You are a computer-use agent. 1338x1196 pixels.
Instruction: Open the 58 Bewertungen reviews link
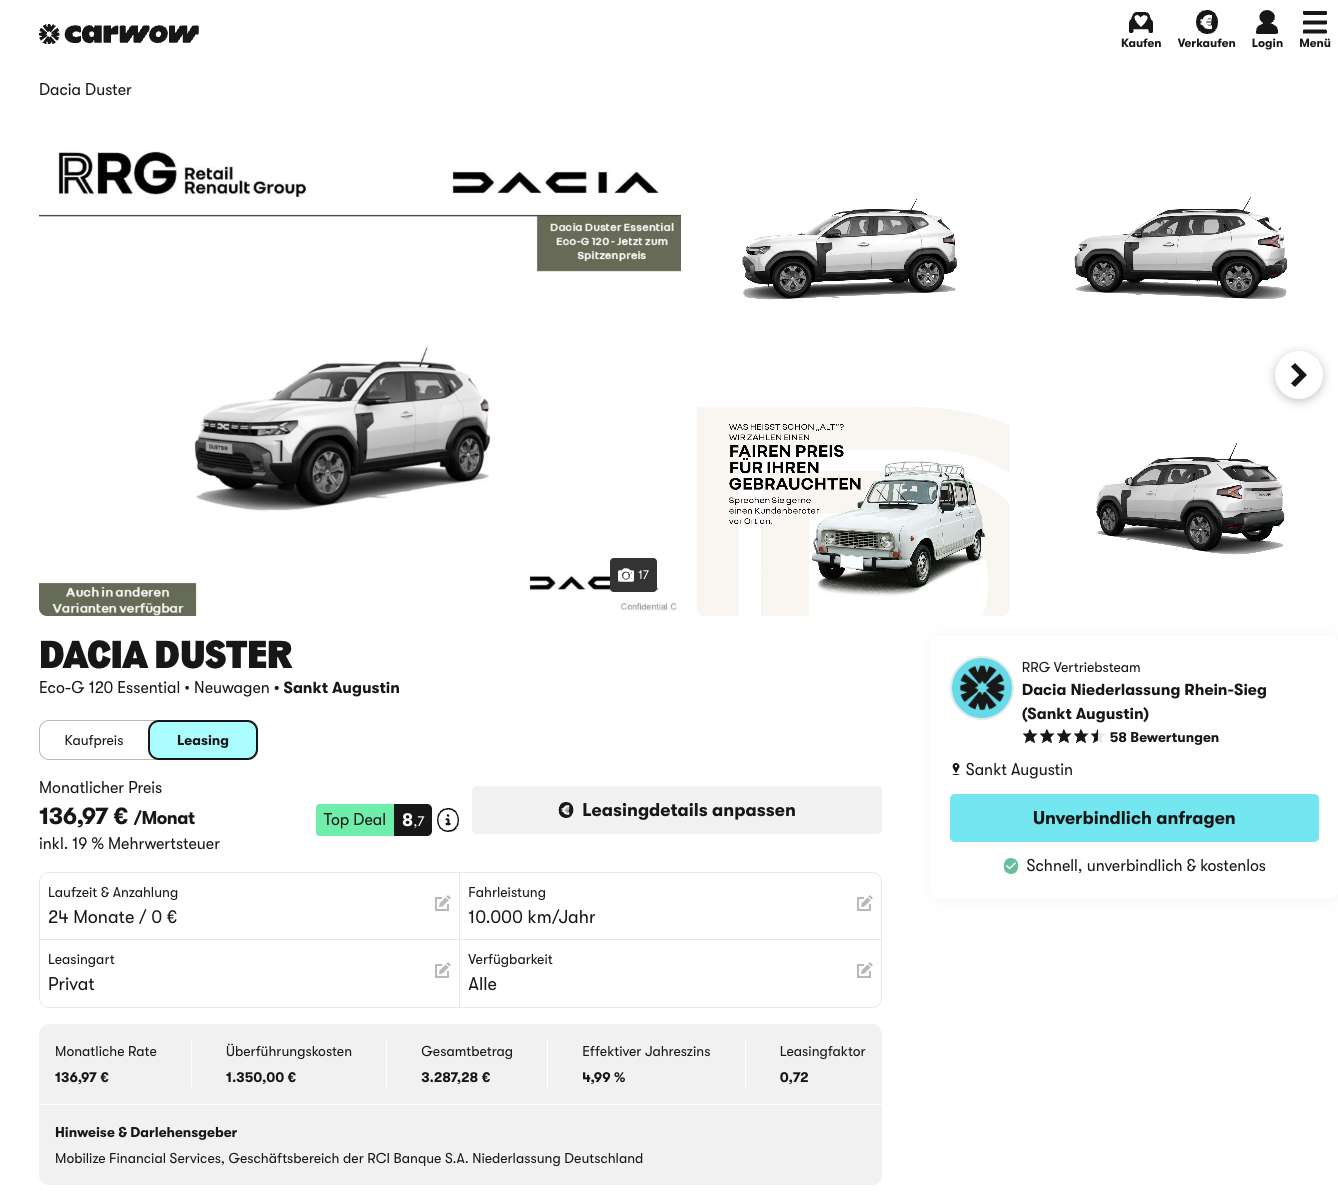point(1164,737)
